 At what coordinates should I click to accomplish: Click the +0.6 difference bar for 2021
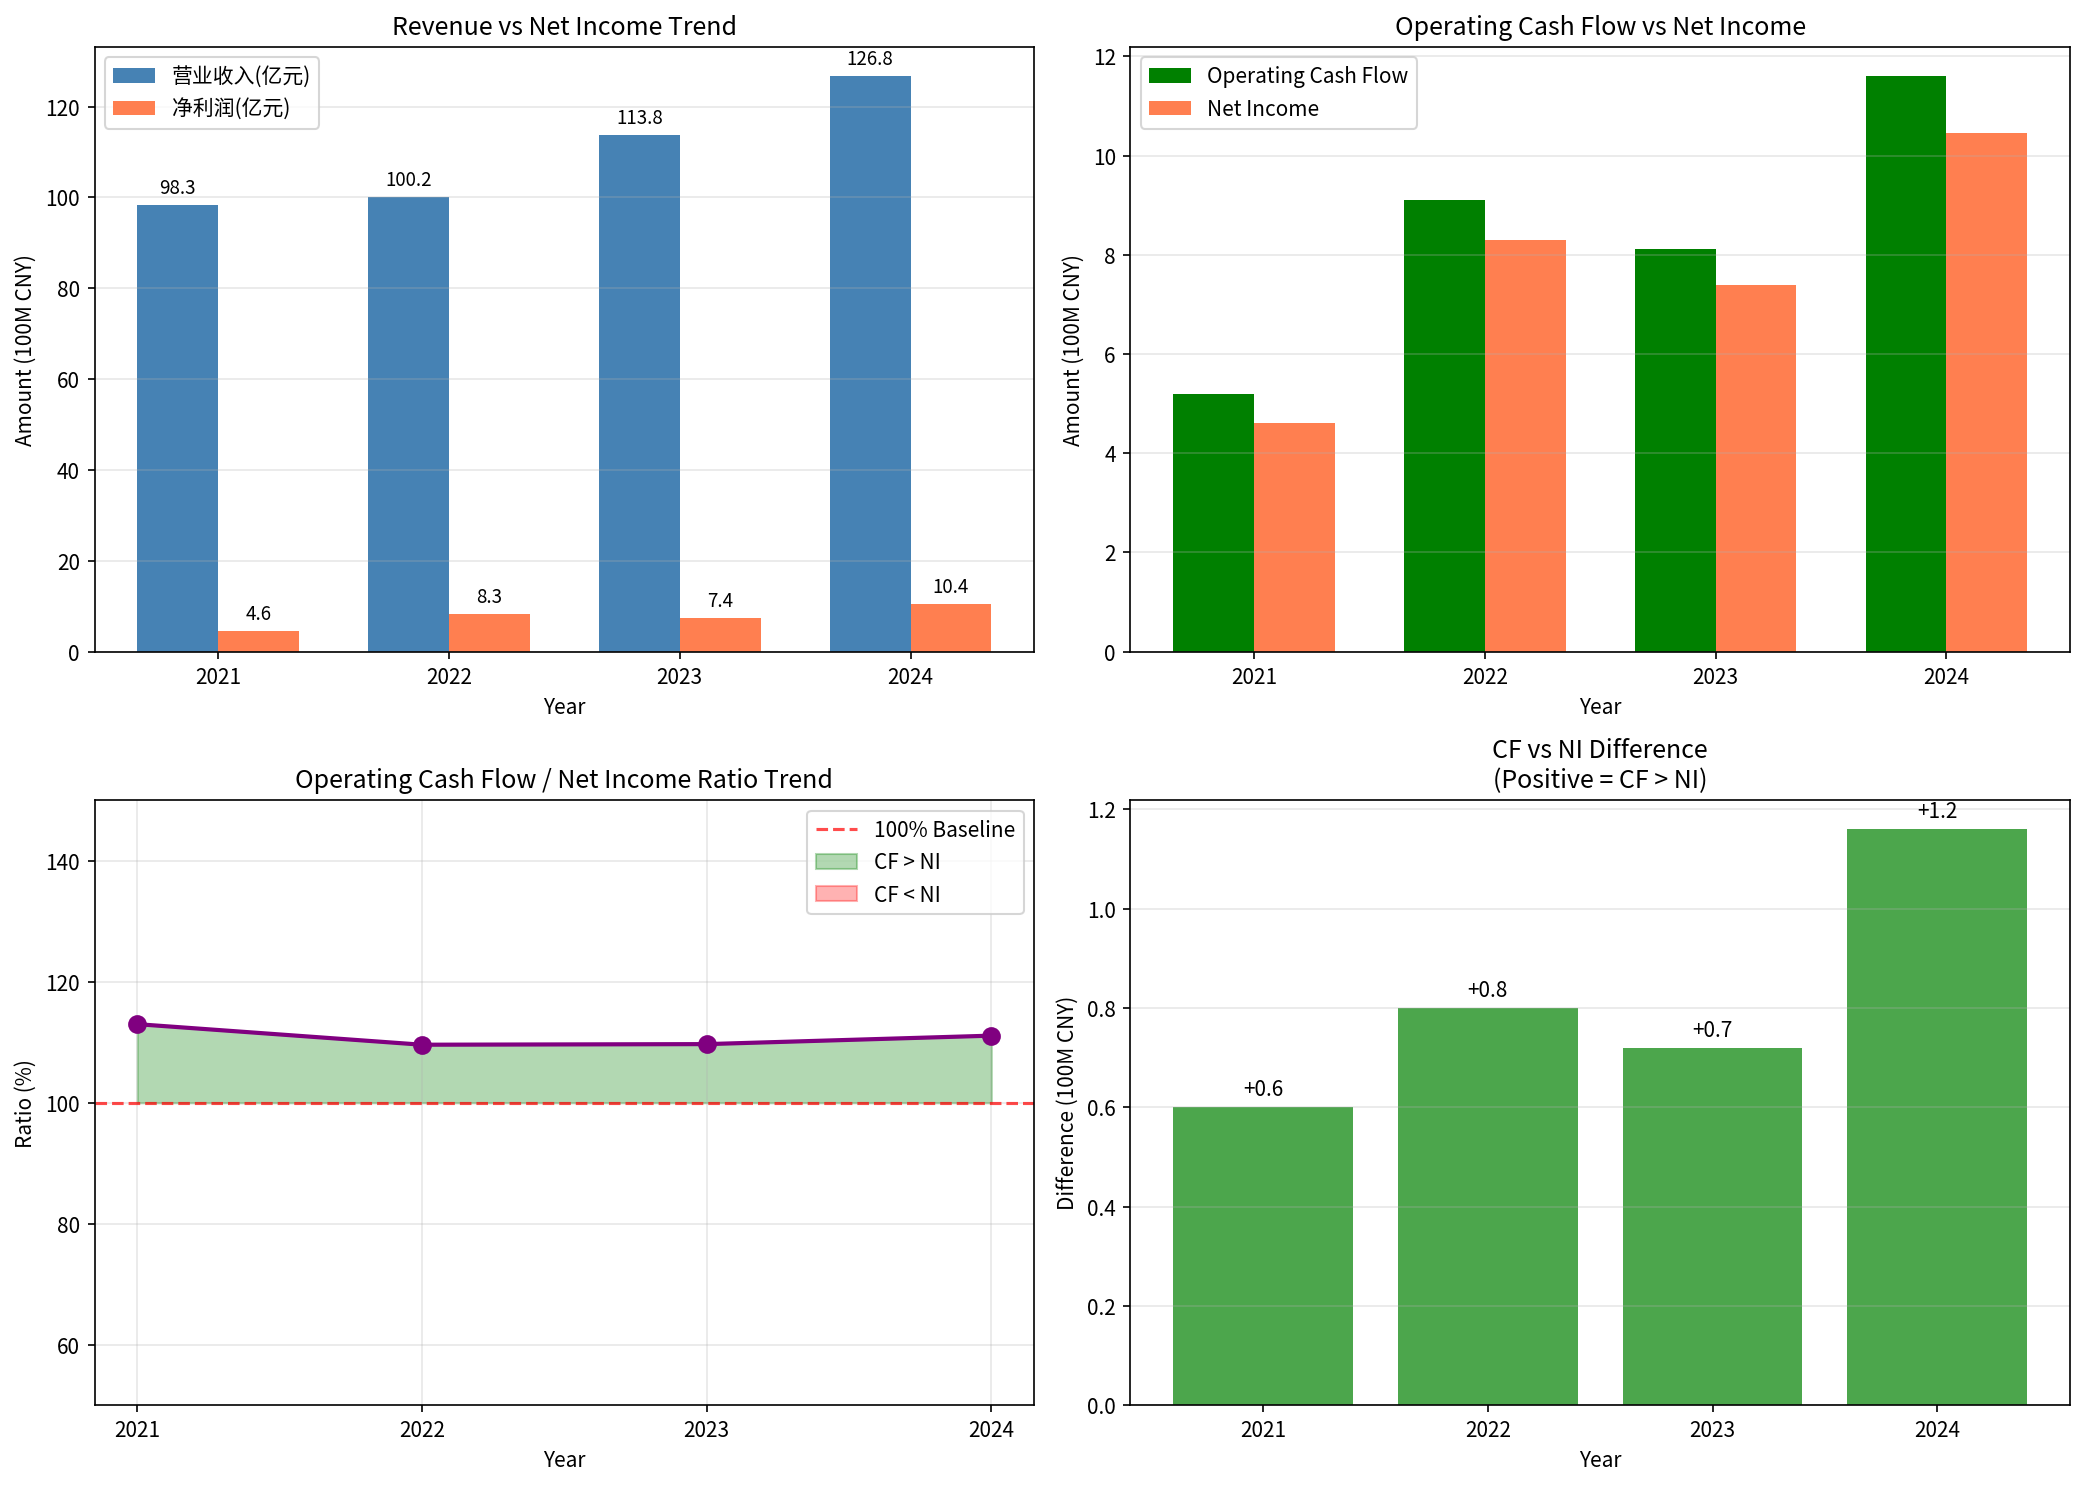pos(1262,1255)
